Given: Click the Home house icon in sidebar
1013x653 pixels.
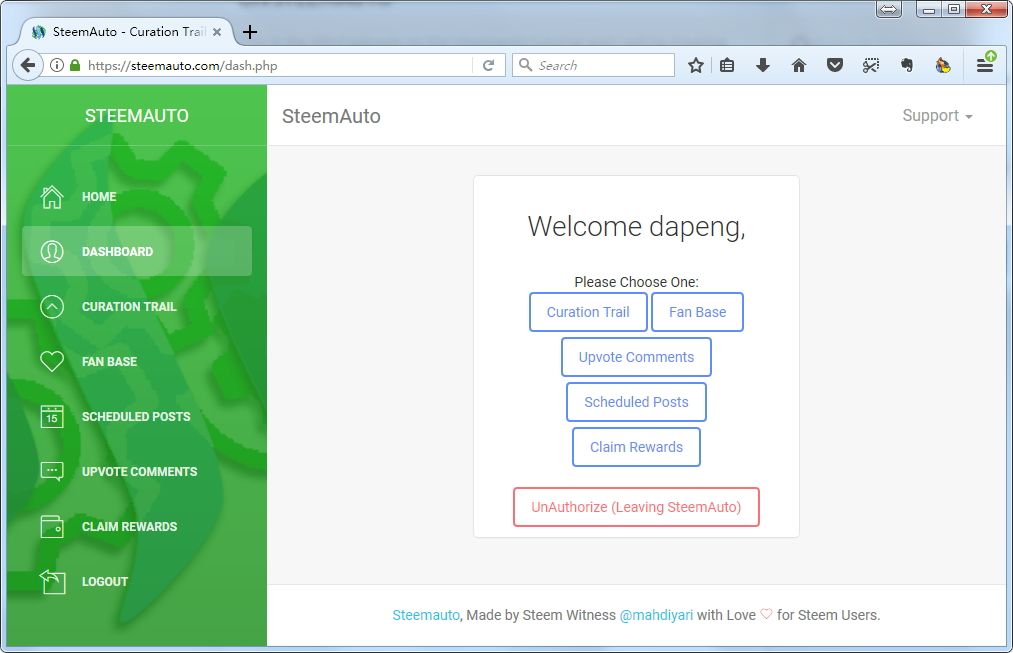Looking at the screenshot, I should click(52, 197).
